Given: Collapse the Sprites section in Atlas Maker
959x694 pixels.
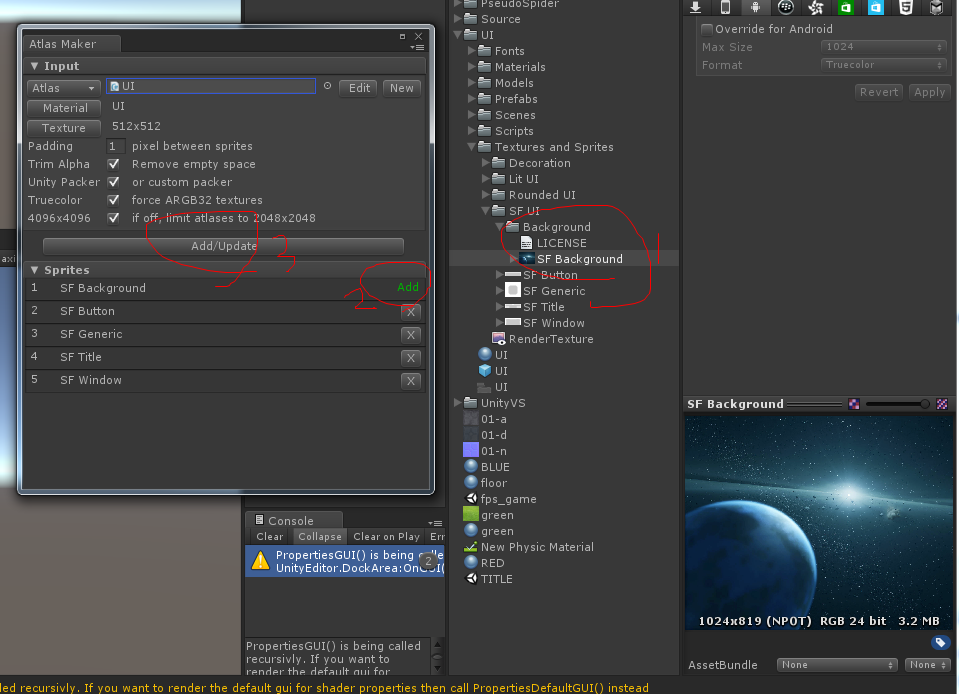Looking at the screenshot, I should point(34,270).
